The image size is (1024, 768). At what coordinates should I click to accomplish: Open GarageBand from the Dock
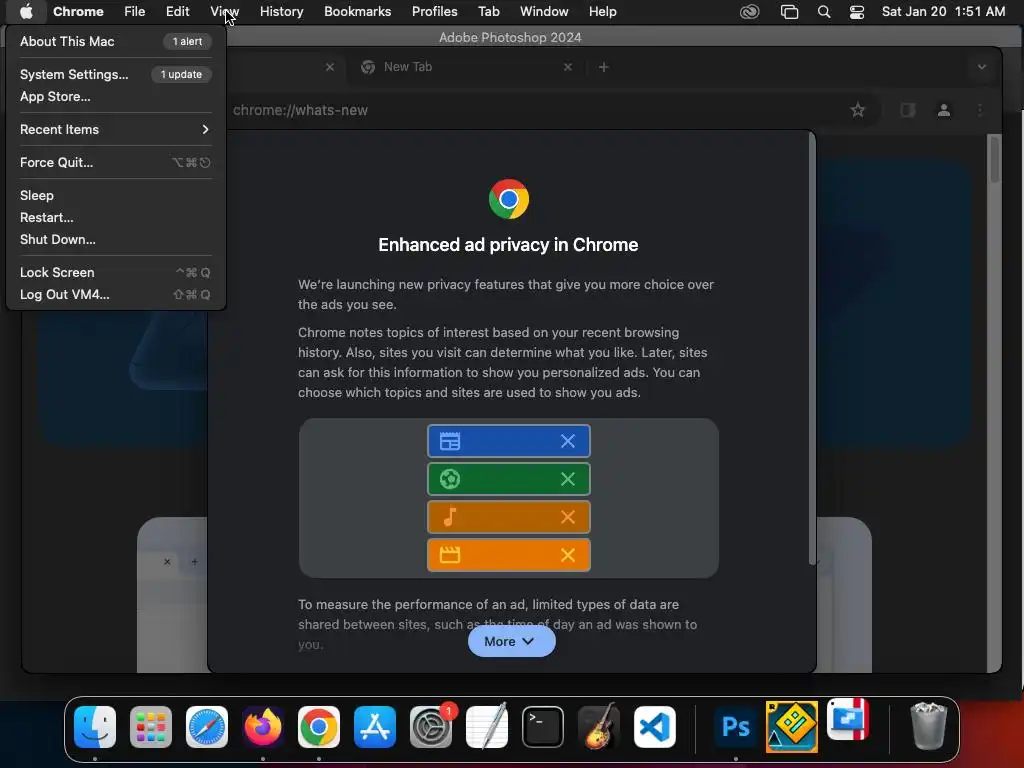[599, 726]
